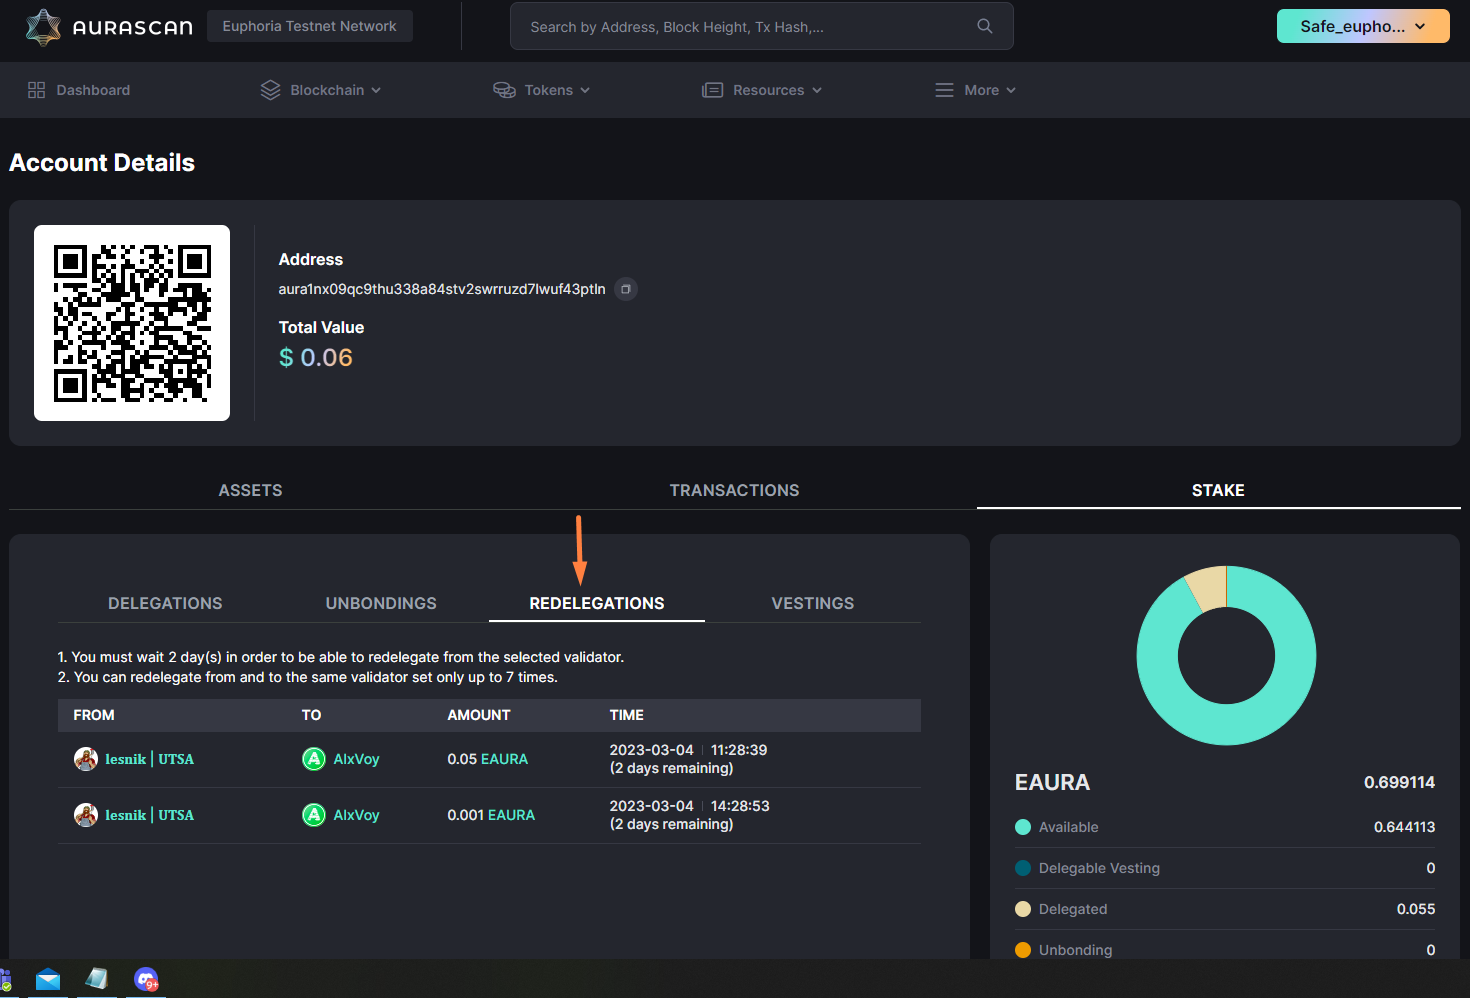Click the Dashboard grid icon
Screen dimensions: 1470x998
37,90
